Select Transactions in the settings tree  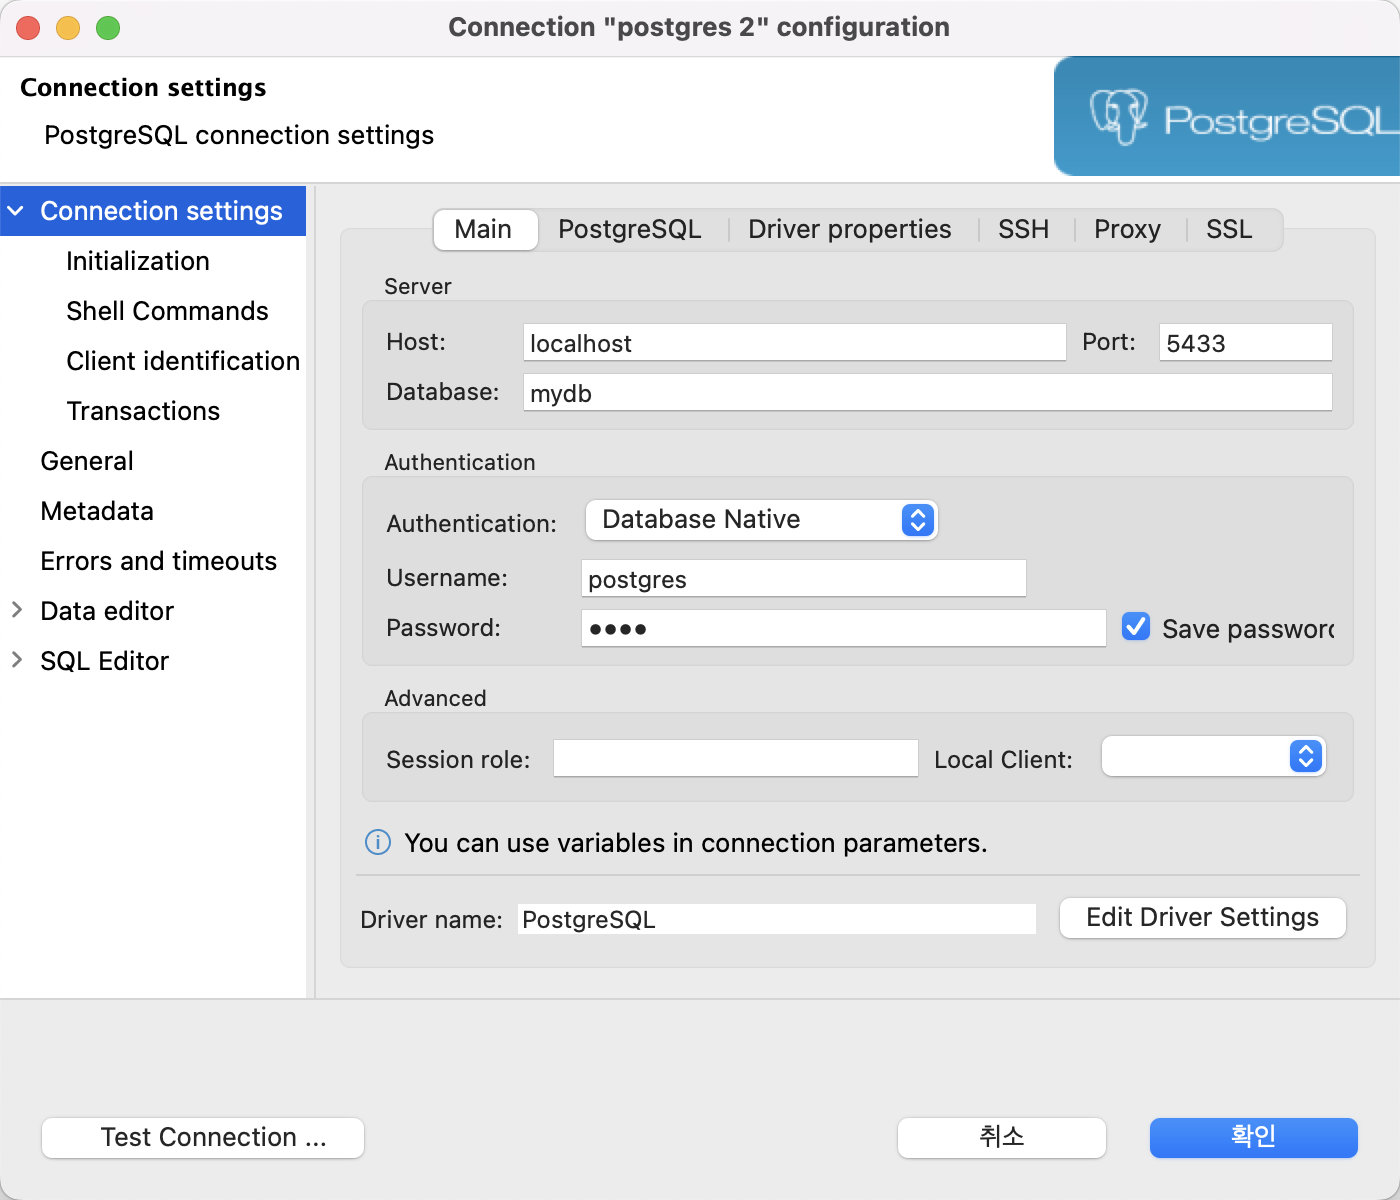click(x=143, y=411)
